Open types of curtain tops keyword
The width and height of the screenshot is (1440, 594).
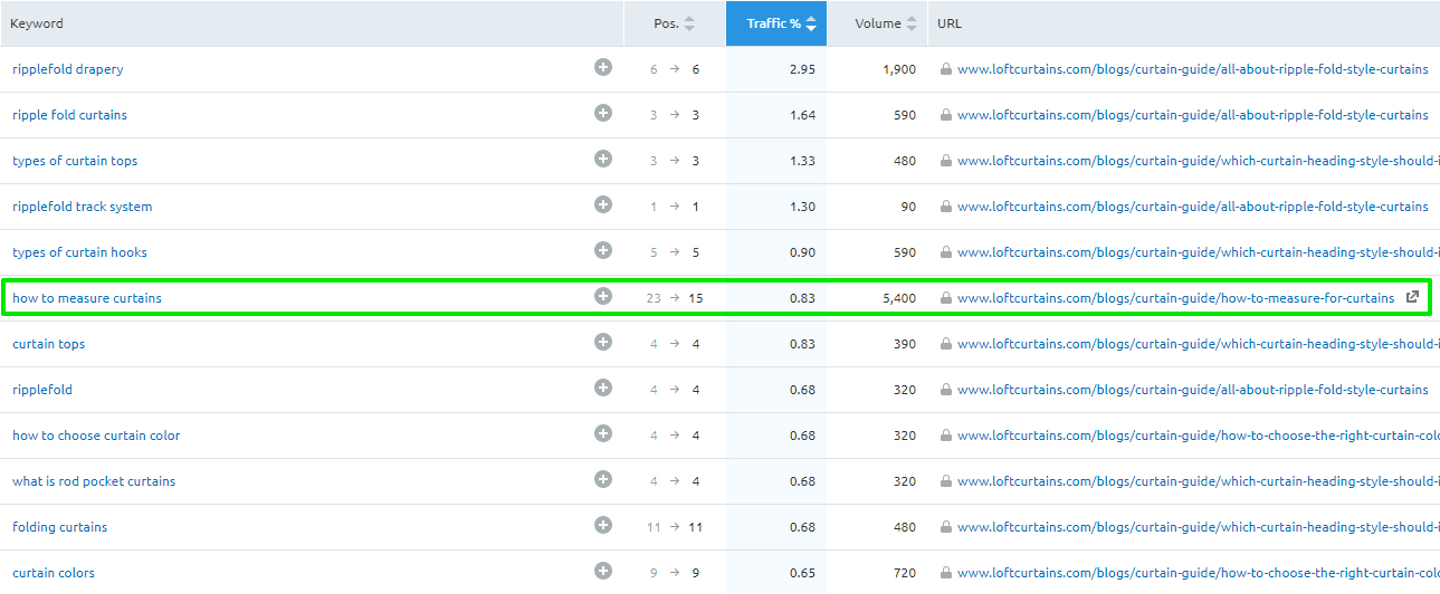tap(75, 161)
